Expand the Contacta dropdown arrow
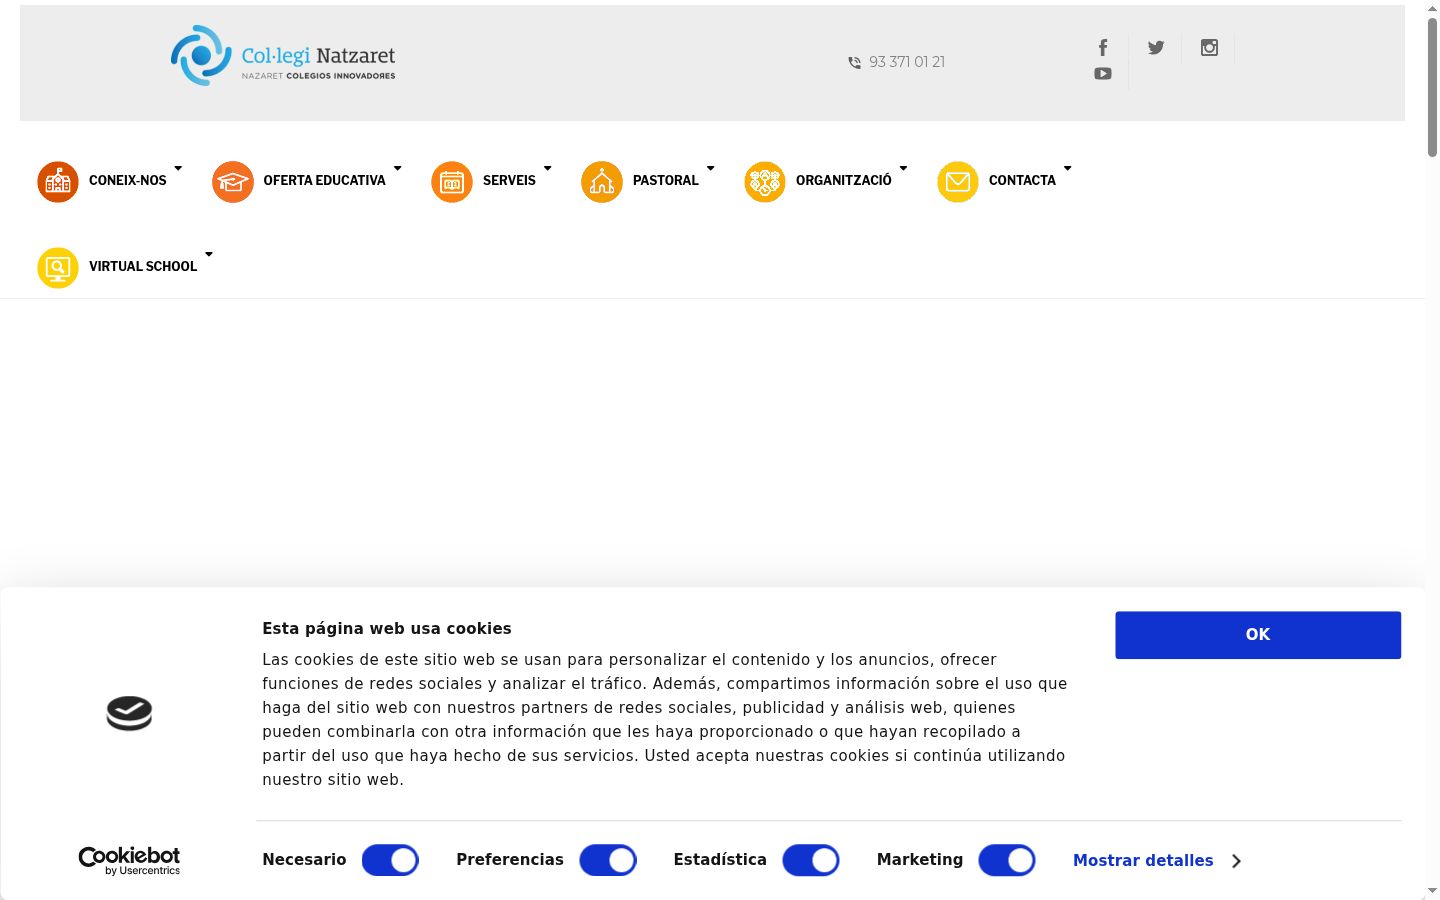 click(x=1067, y=168)
